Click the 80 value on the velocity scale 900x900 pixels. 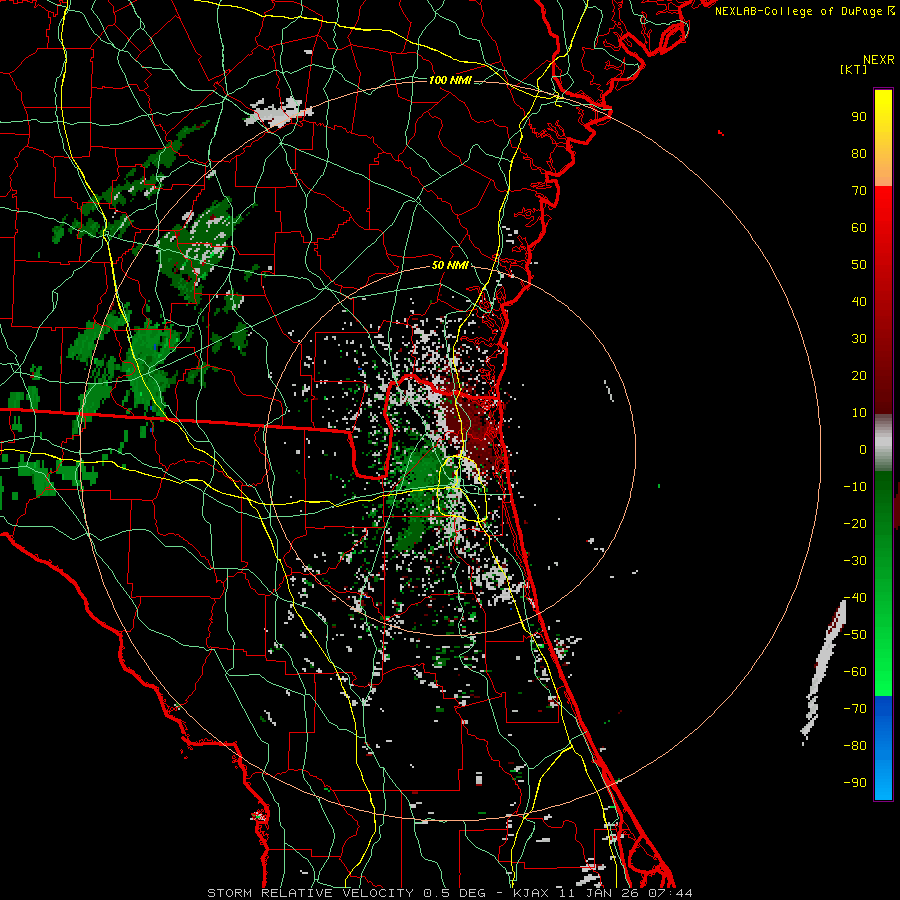[859, 153]
